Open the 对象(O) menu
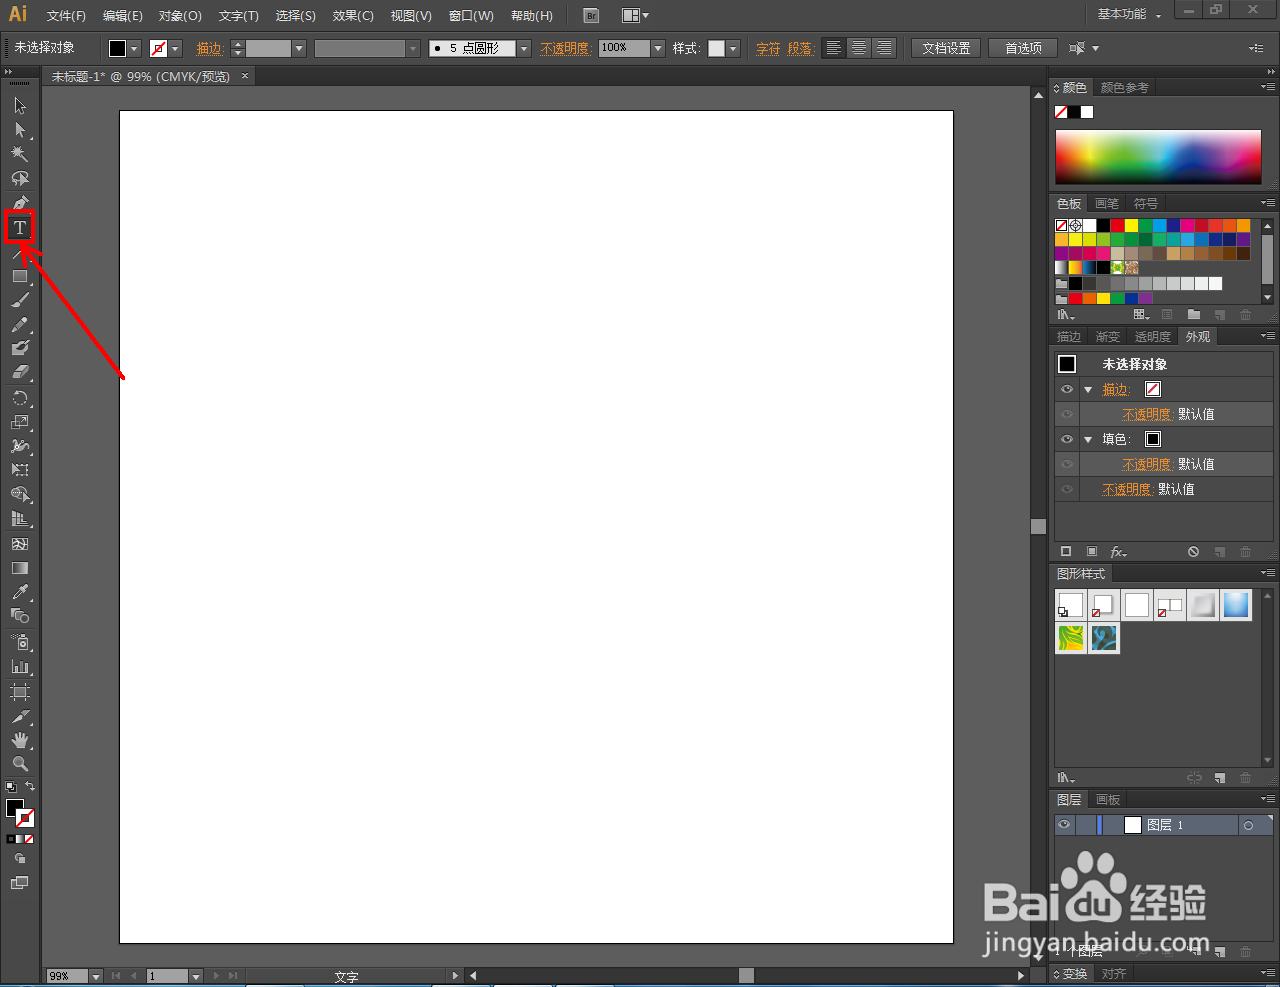Viewport: 1280px width, 987px height. pos(180,16)
